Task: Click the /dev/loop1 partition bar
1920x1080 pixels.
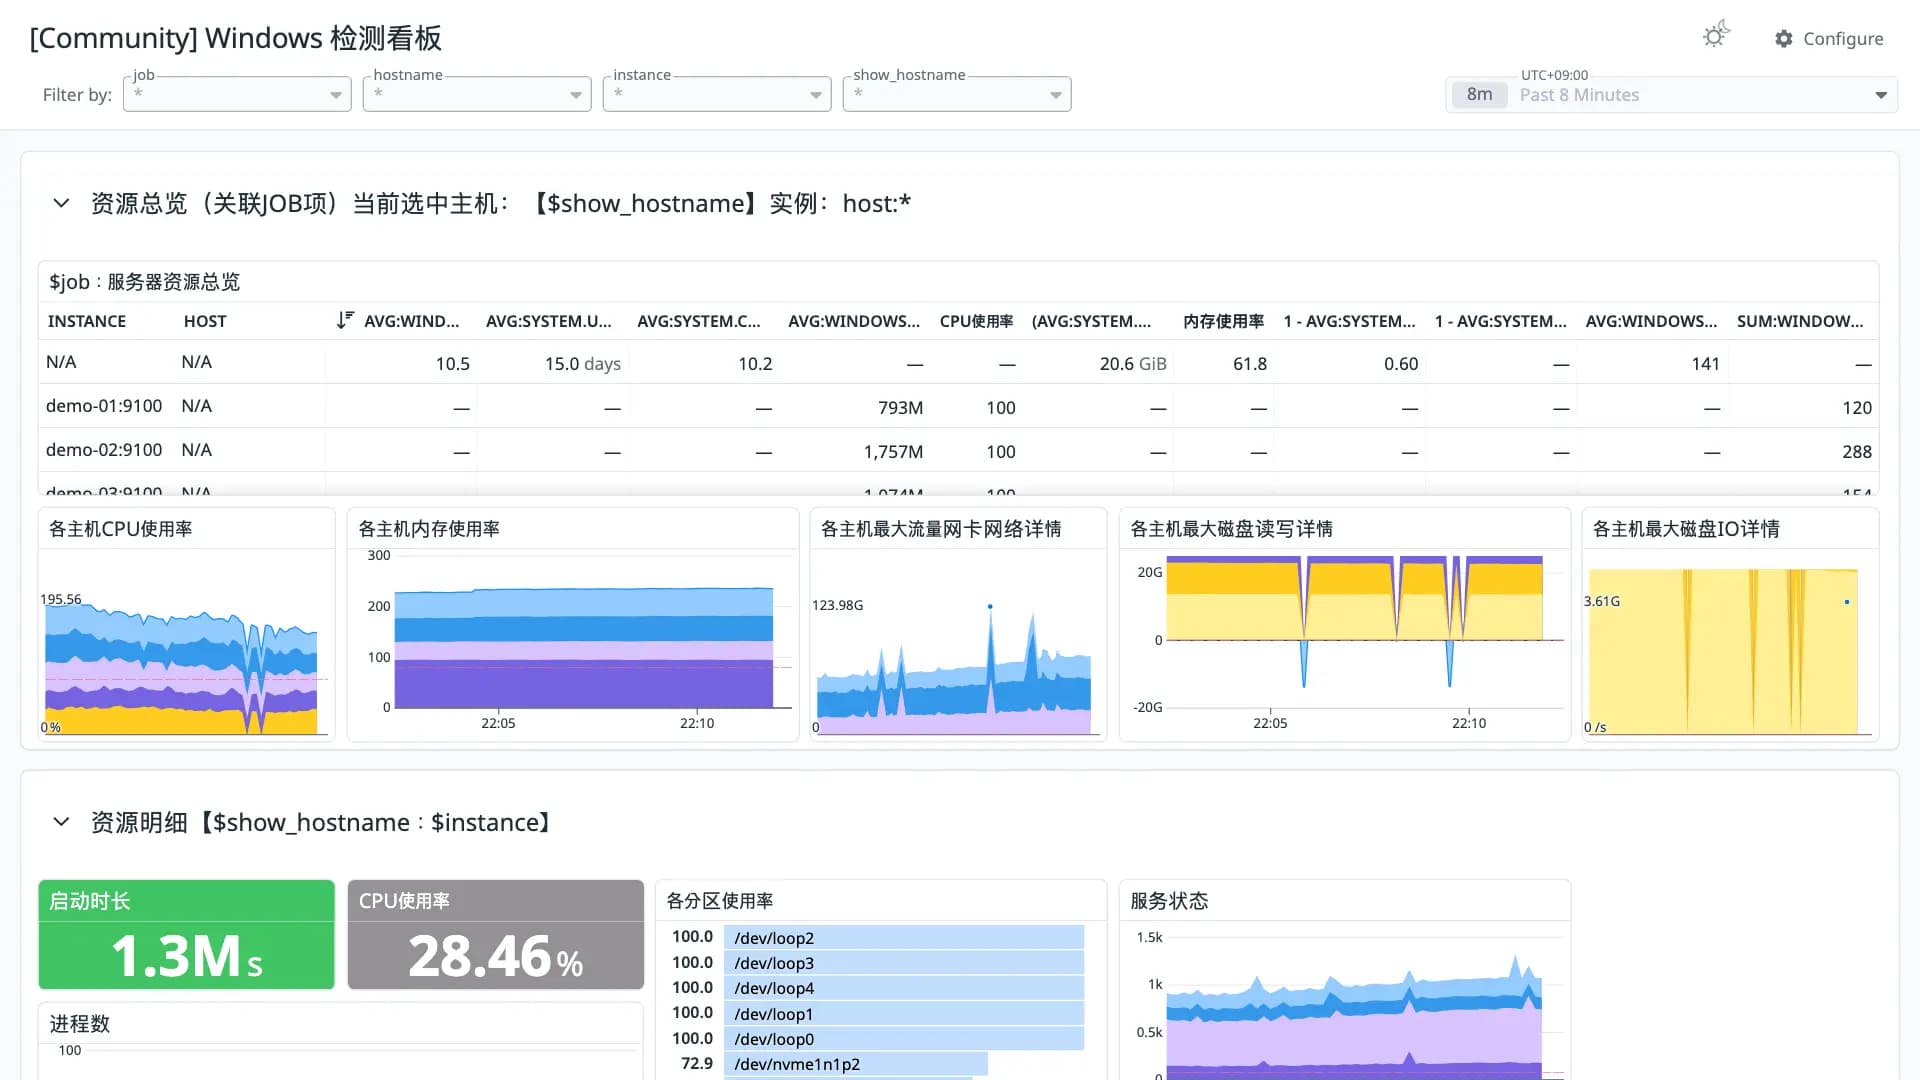Action: 904,1013
